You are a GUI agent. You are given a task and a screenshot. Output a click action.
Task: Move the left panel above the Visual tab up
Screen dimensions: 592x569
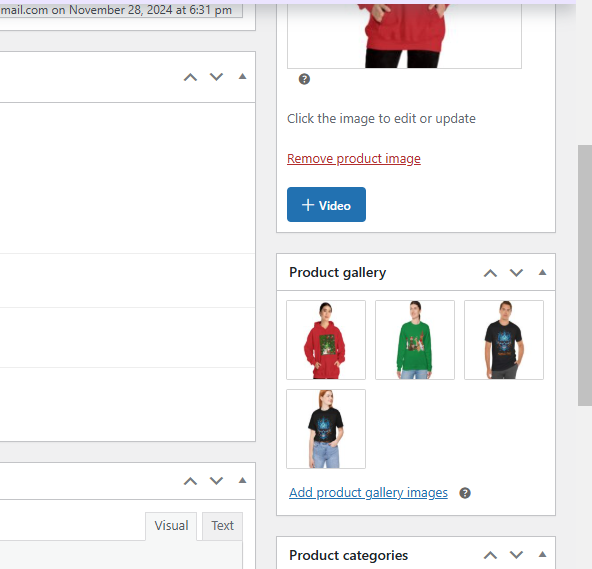click(190, 481)
